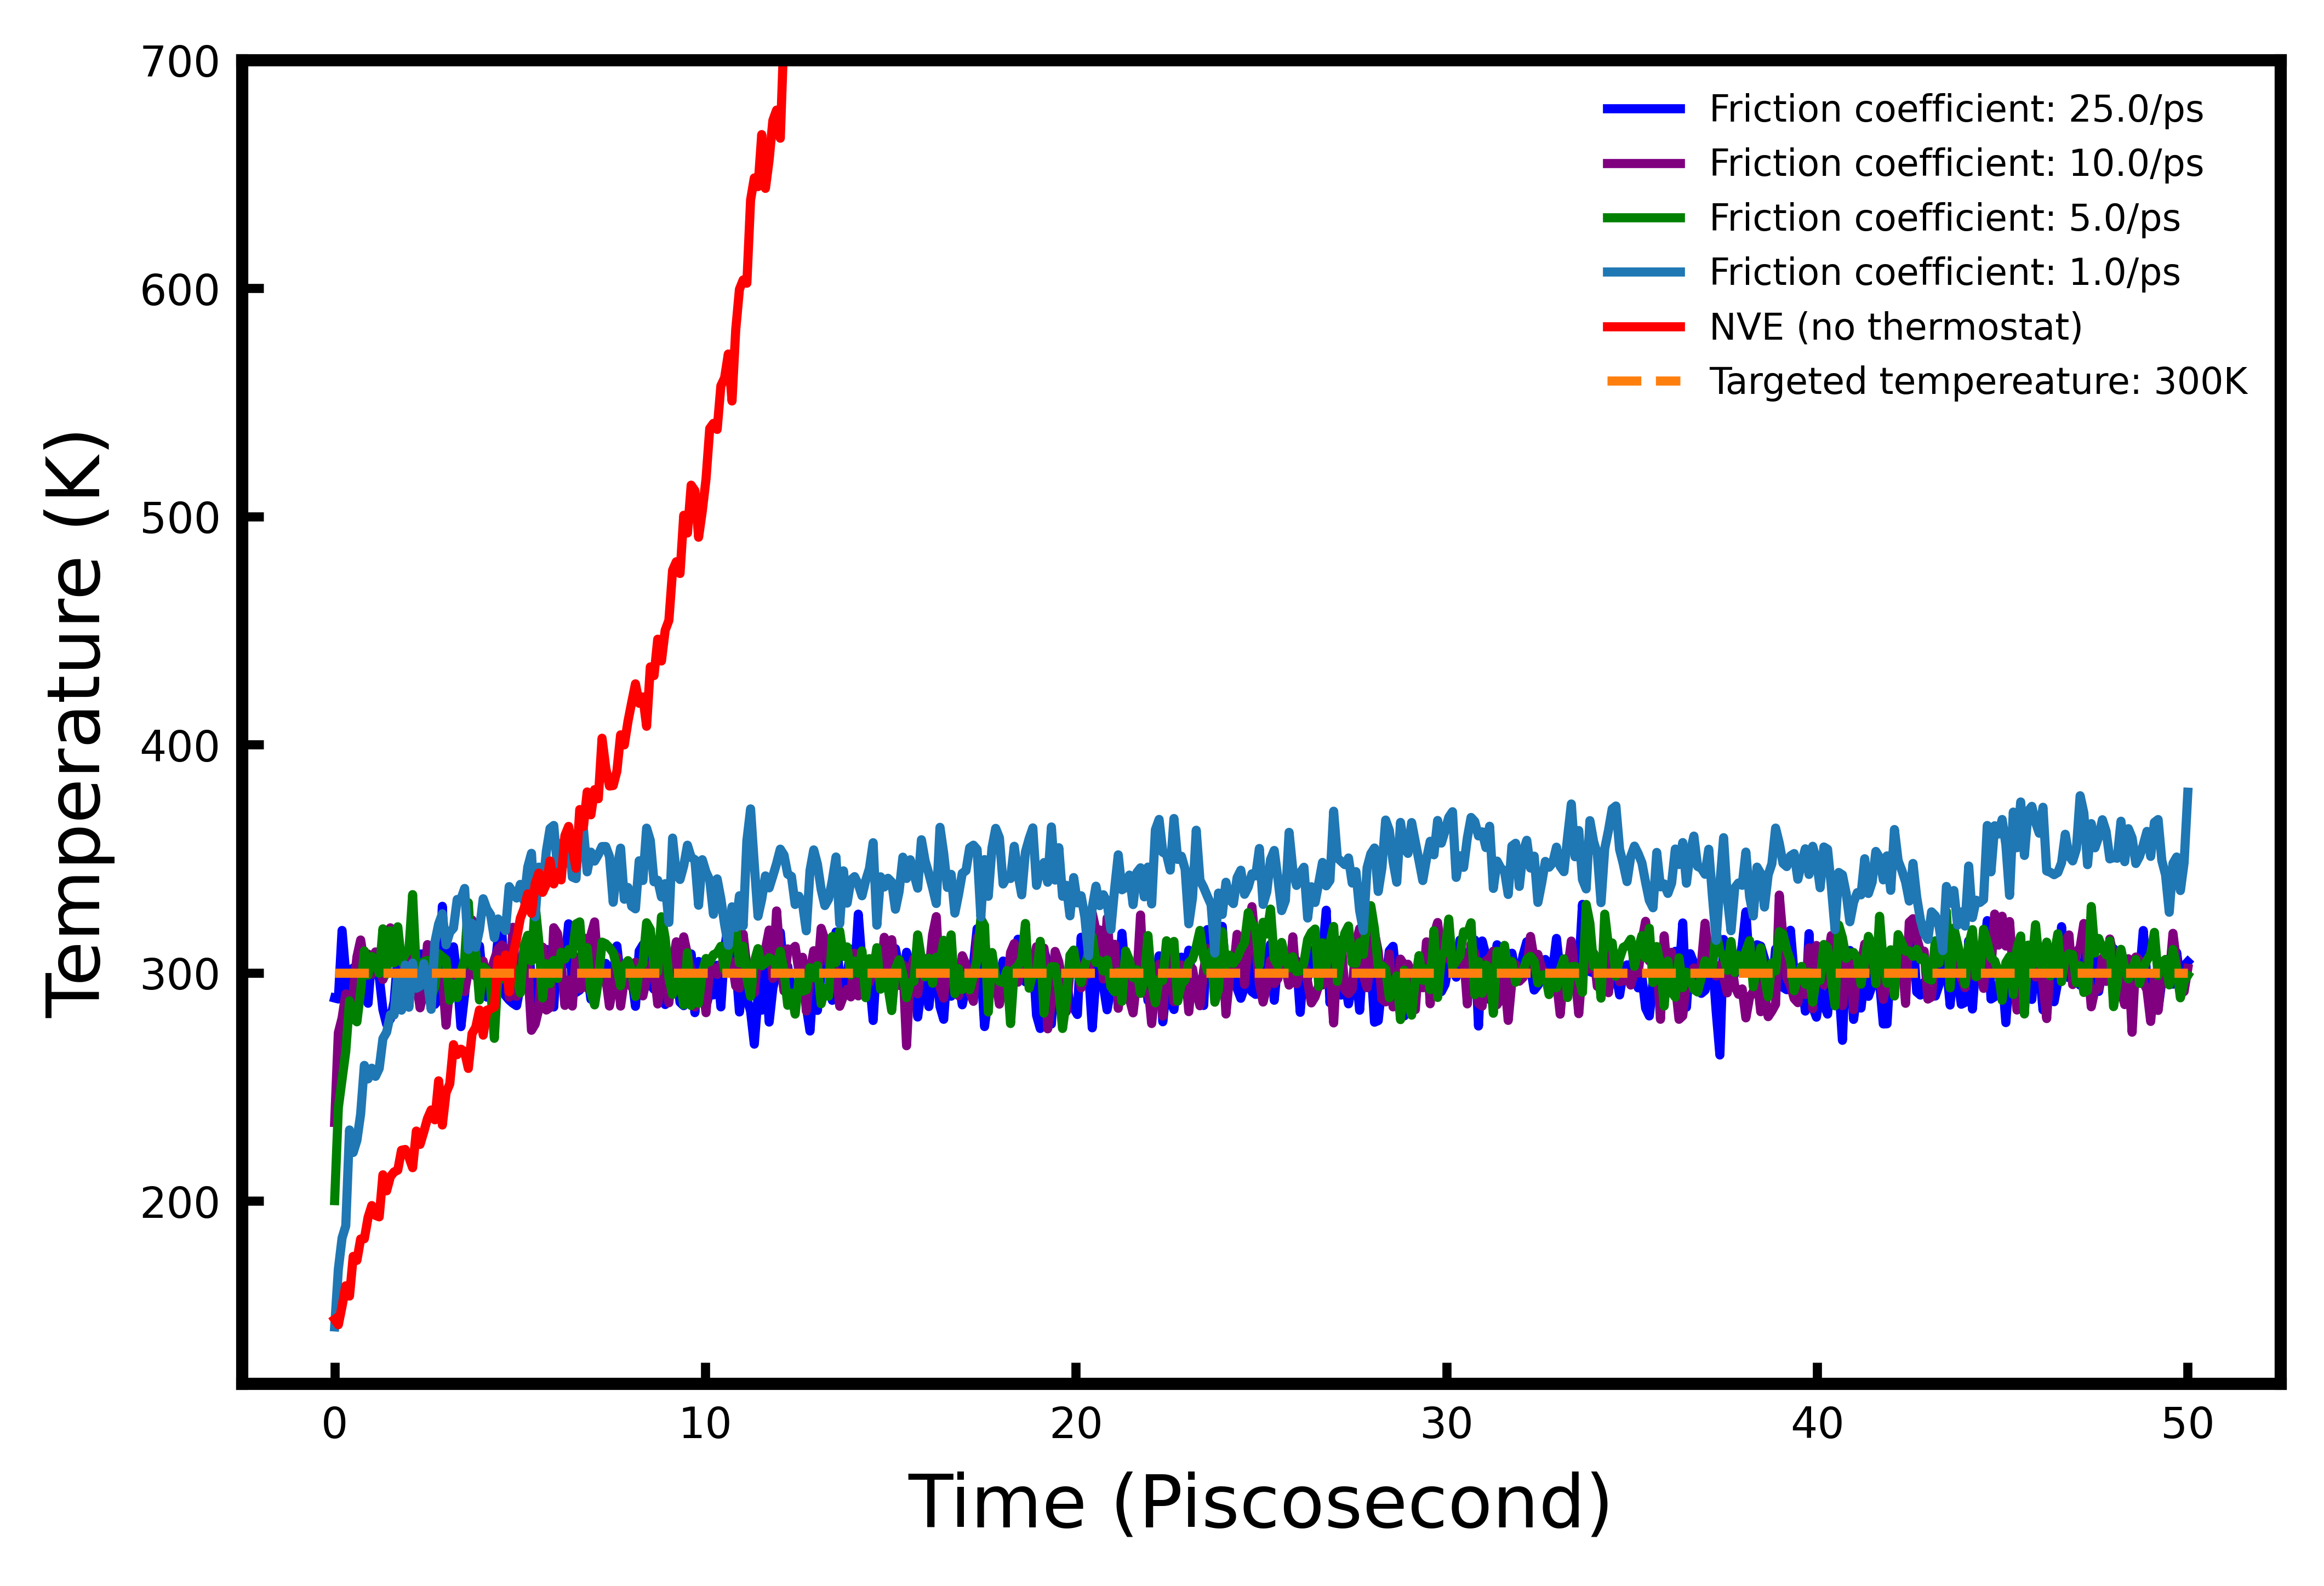
Task: Click the 'Time (Piscosecond)' x-axis title
Action: (x=1259, y=1504)
